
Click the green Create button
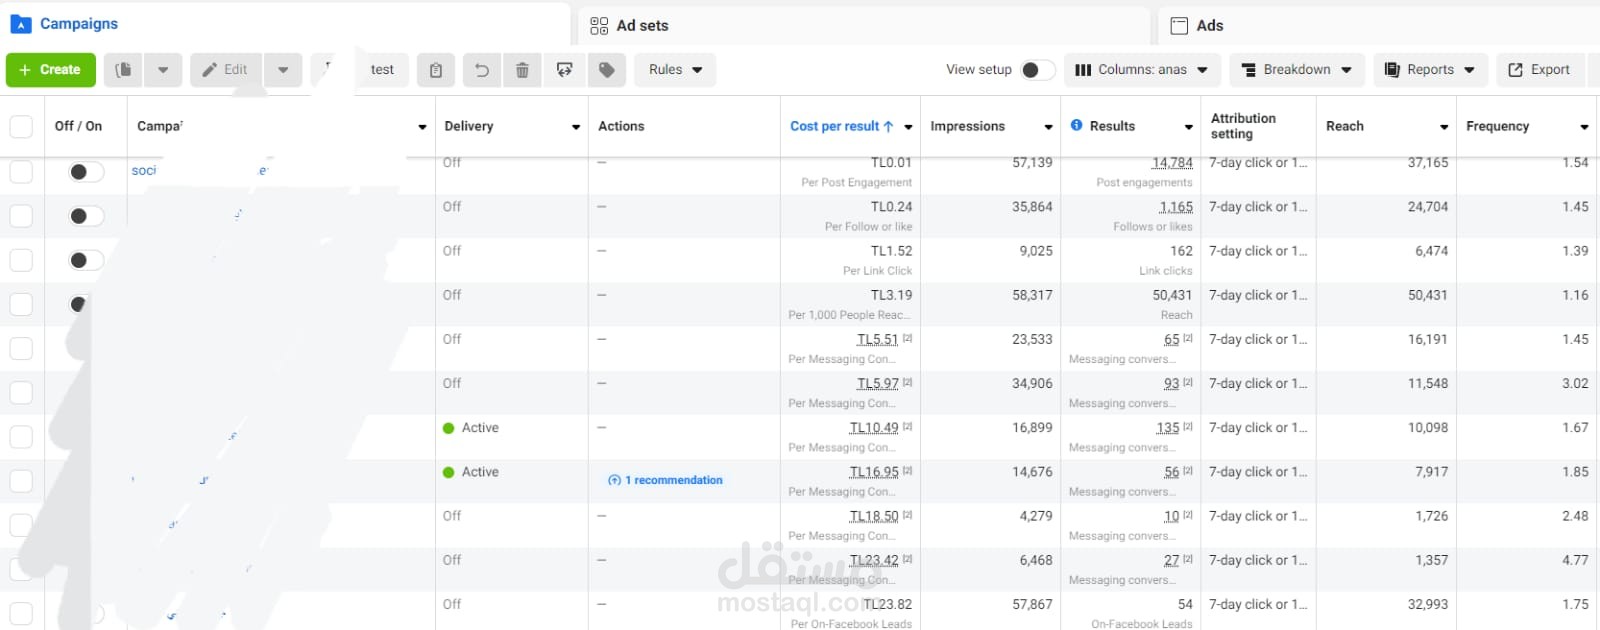51,70
